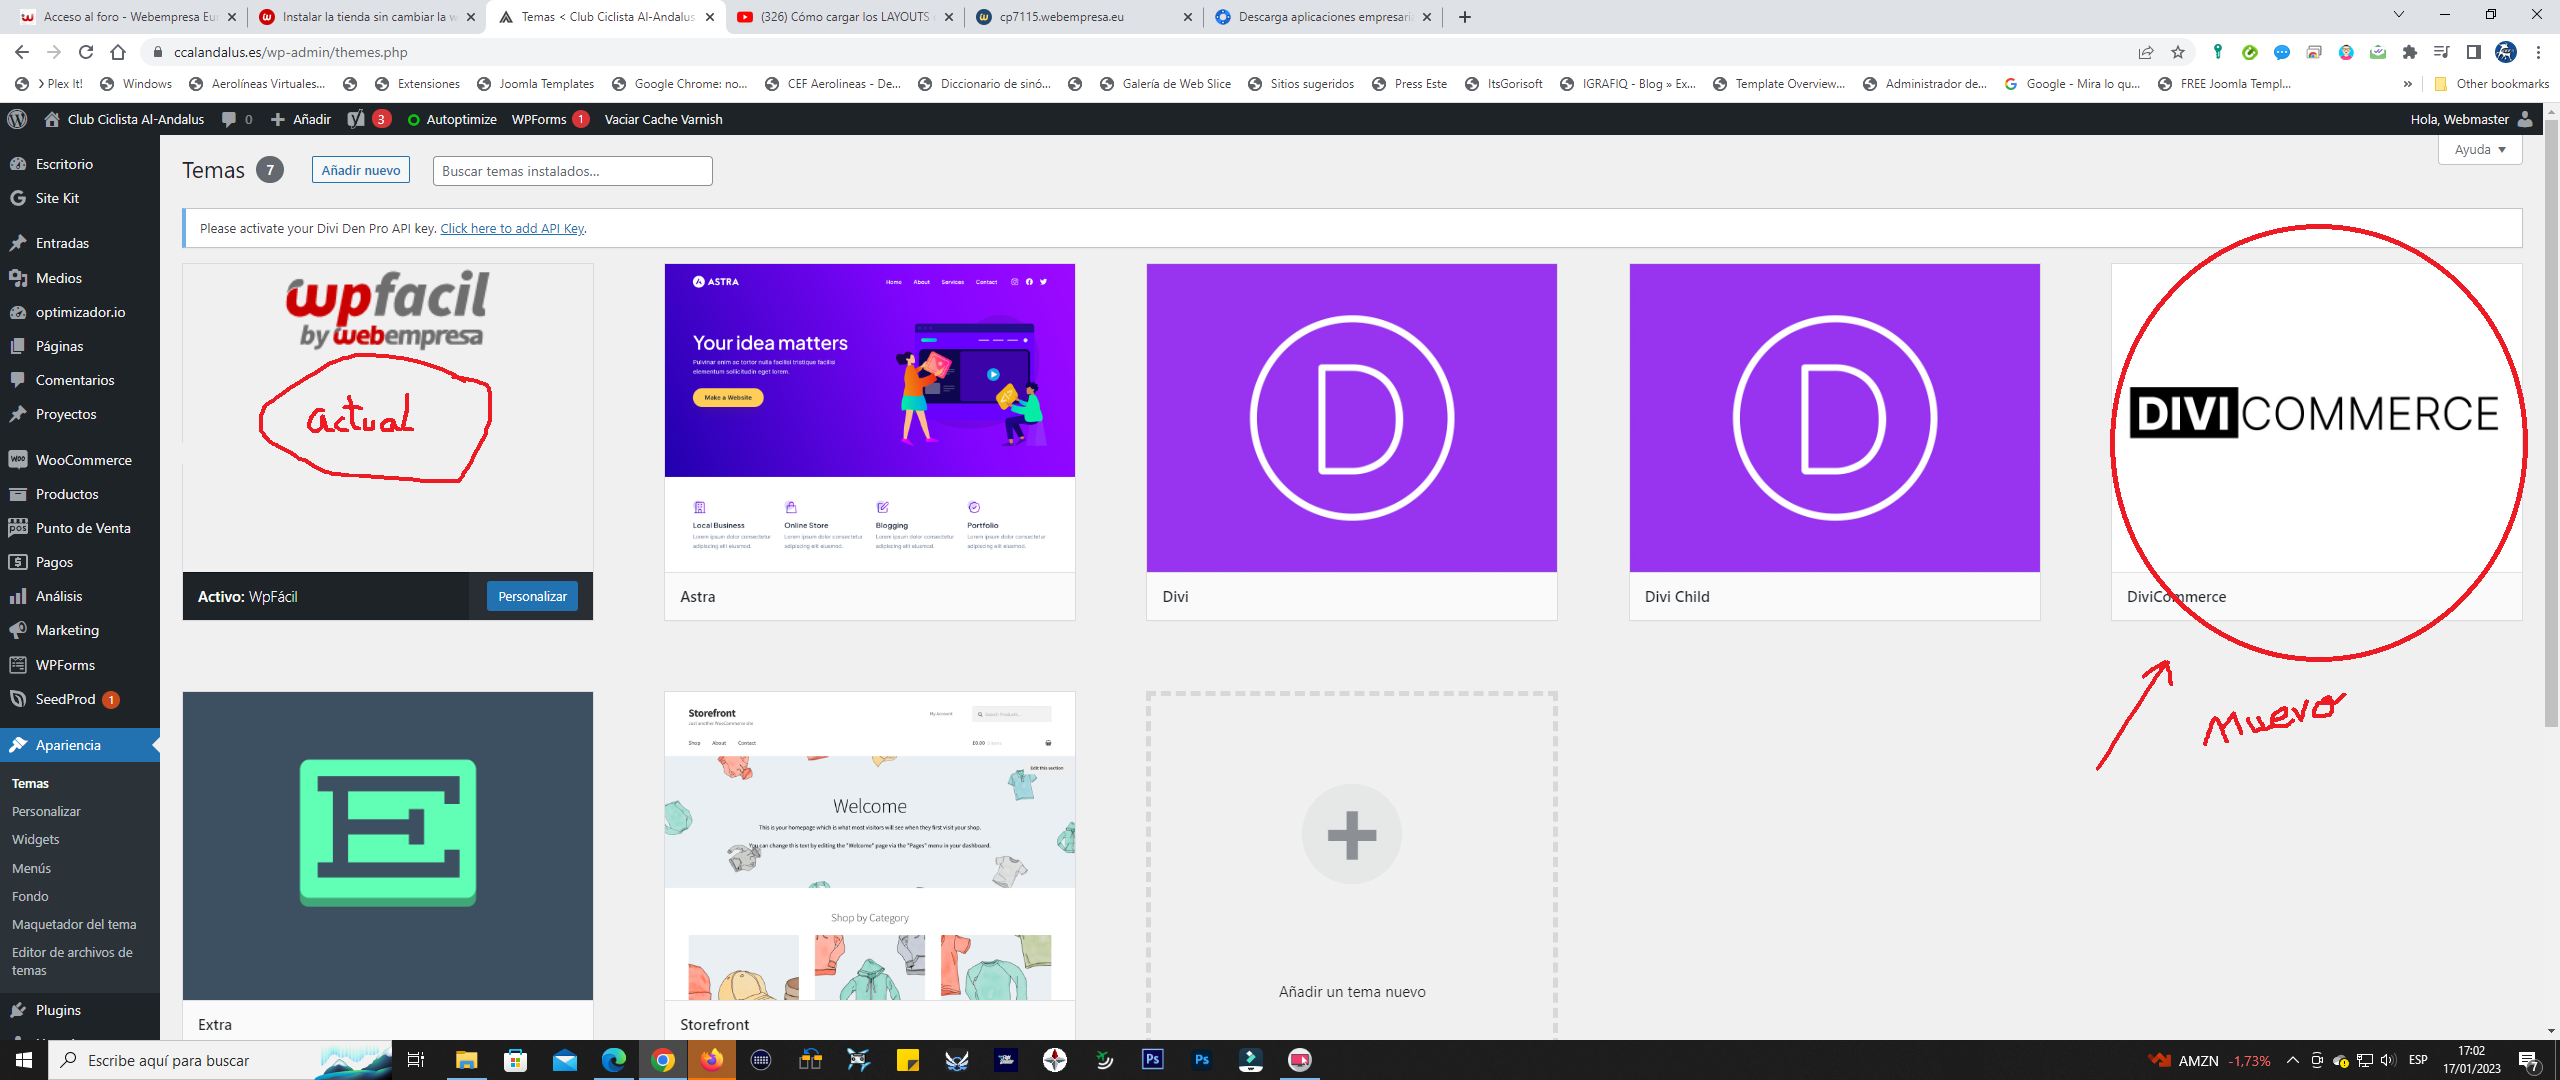Switch to cp7115.webempresa.eu tab
The image size is (2560, 1080).
pos(1082,17)
